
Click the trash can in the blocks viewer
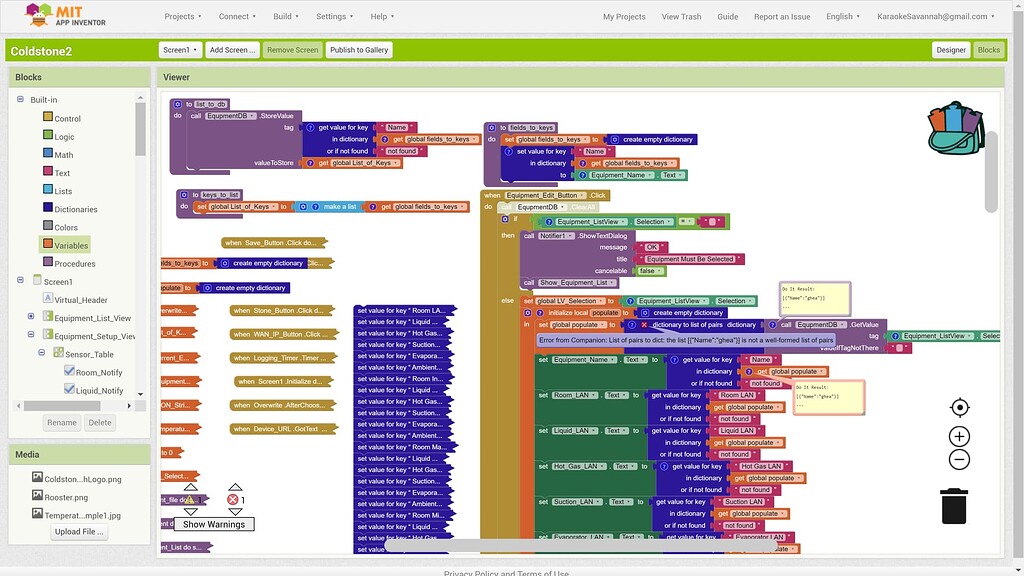tap(953, 506)
